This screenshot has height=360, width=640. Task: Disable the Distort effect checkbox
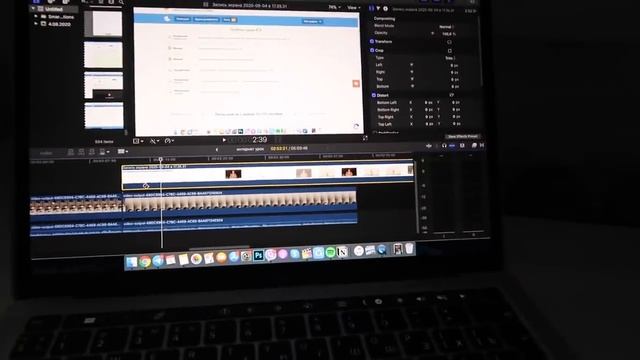(373, 95)
